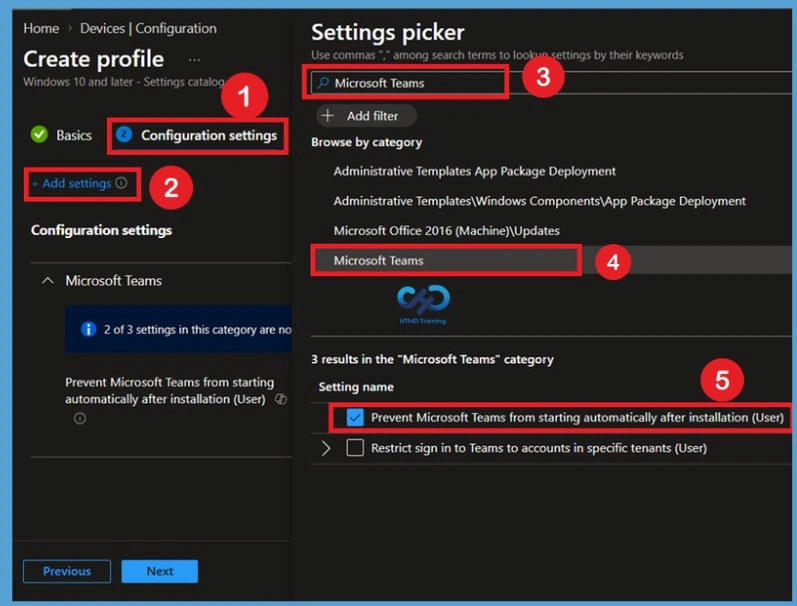Click the copy icon beside Prevent Teams setting
Image resolution: width=797 pixels, height=606 pixels.
[x=281, y=399]
